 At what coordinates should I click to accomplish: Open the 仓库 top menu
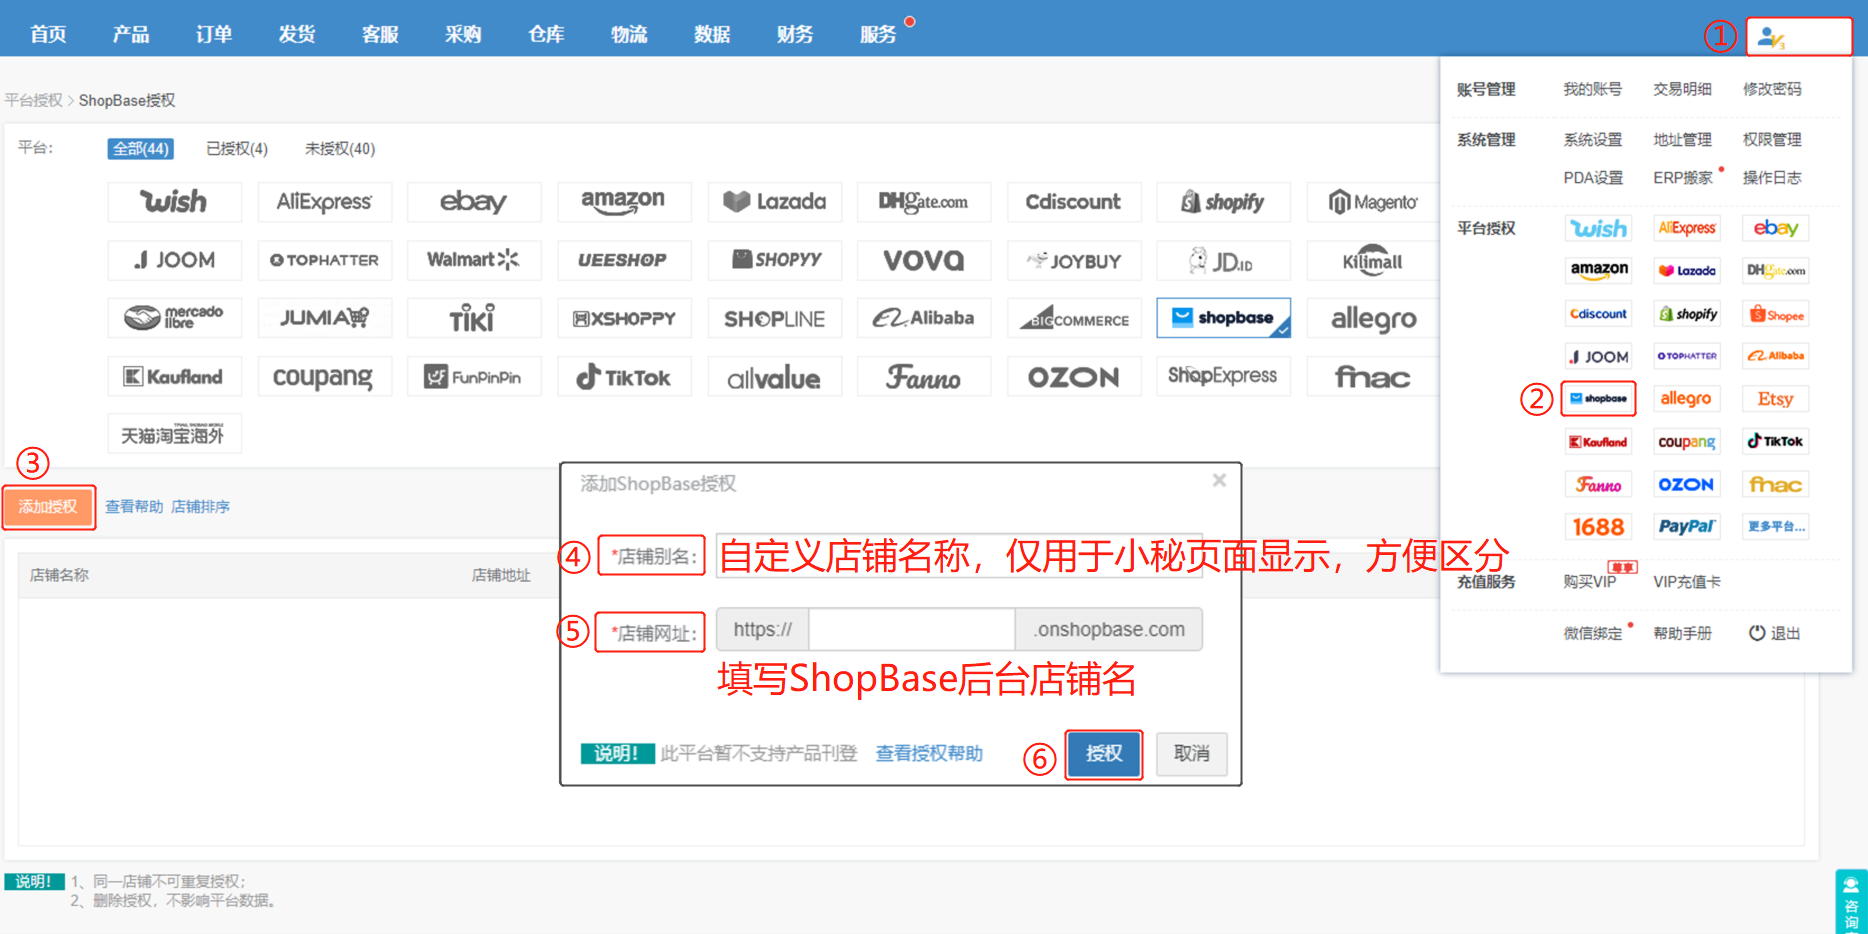pyautogui.click(x=546, y=34)
